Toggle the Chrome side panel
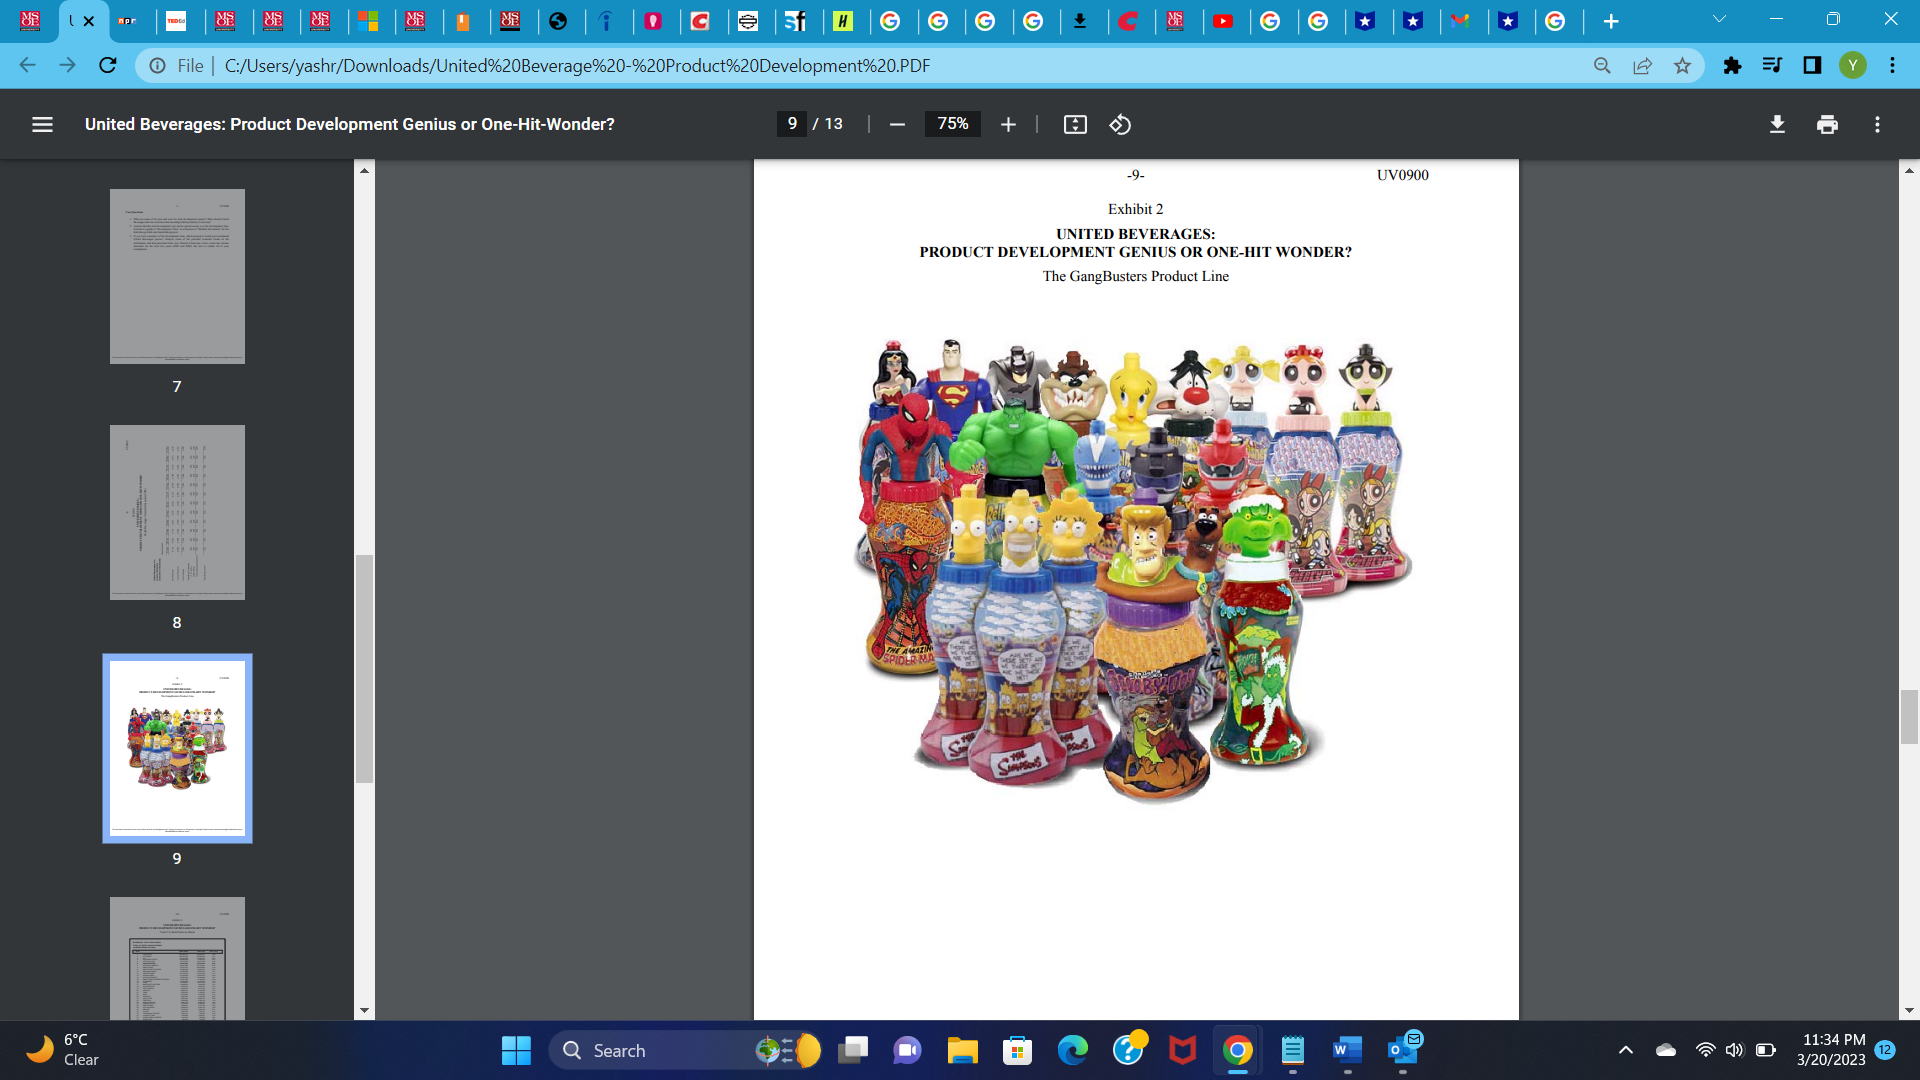Image resolution: width=1920 pixels, height=1080 pixels. tap(1812, 65)
